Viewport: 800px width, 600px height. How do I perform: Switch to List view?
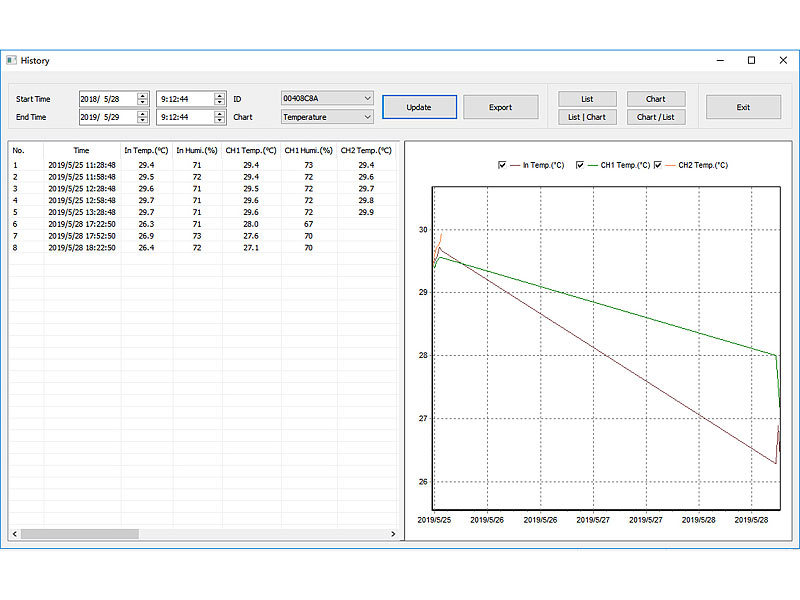[587, 99]
